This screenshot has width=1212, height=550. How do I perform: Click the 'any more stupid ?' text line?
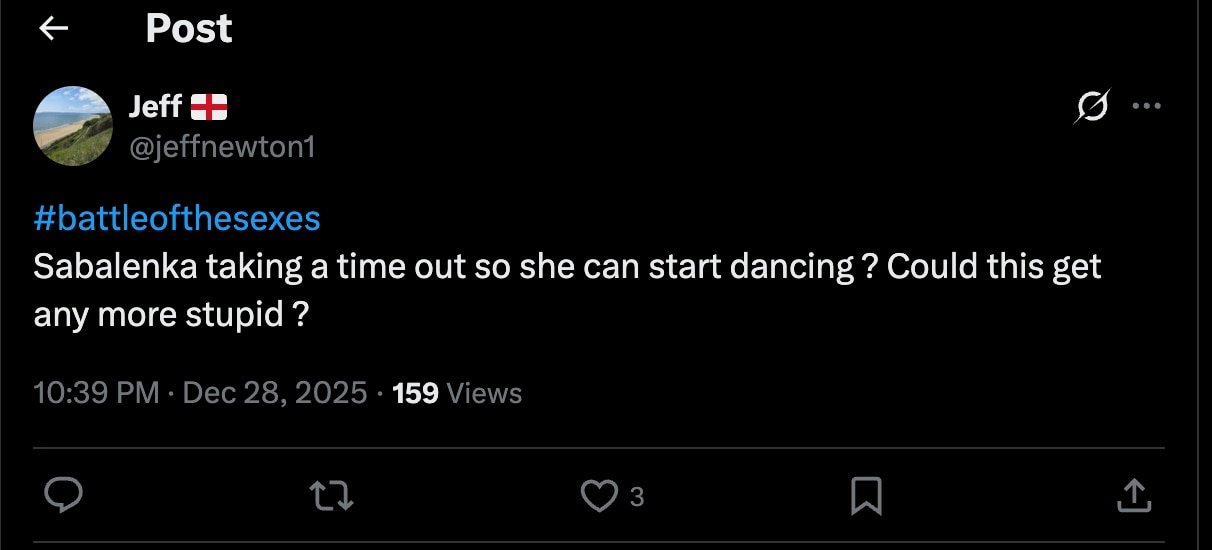[170, 314]
